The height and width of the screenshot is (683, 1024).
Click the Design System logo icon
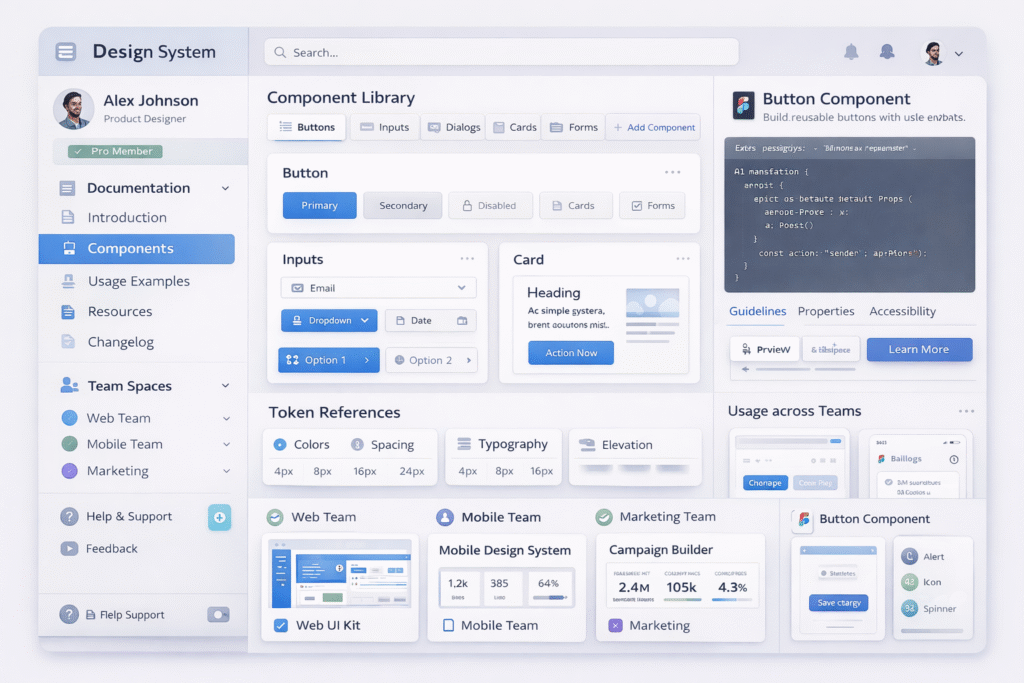point(66,52)
